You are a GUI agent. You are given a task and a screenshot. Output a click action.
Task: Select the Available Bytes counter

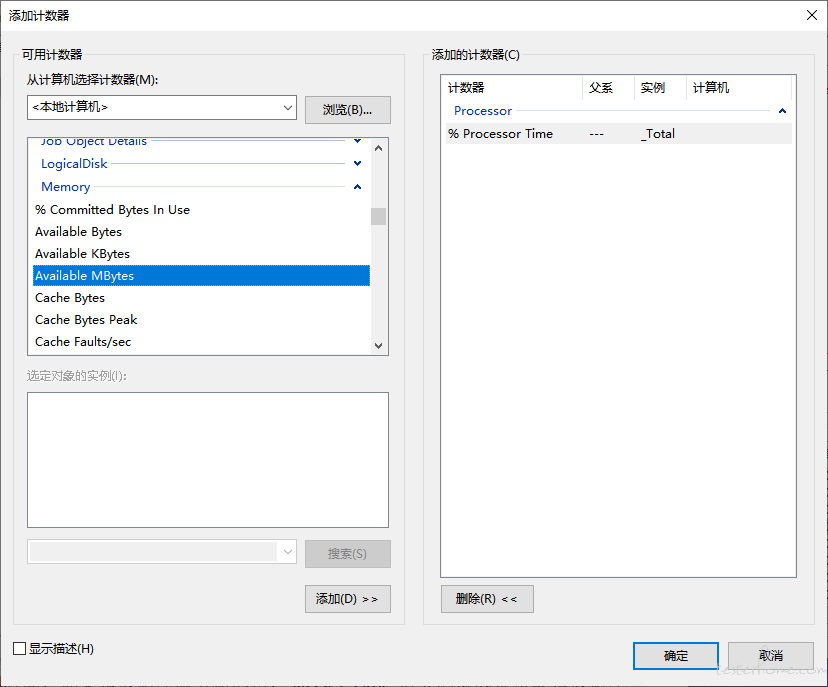[201, 232]
